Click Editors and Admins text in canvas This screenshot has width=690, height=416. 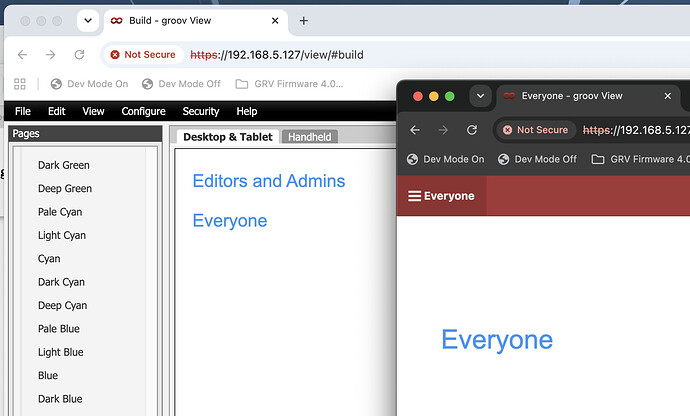[x=269, y=181]
